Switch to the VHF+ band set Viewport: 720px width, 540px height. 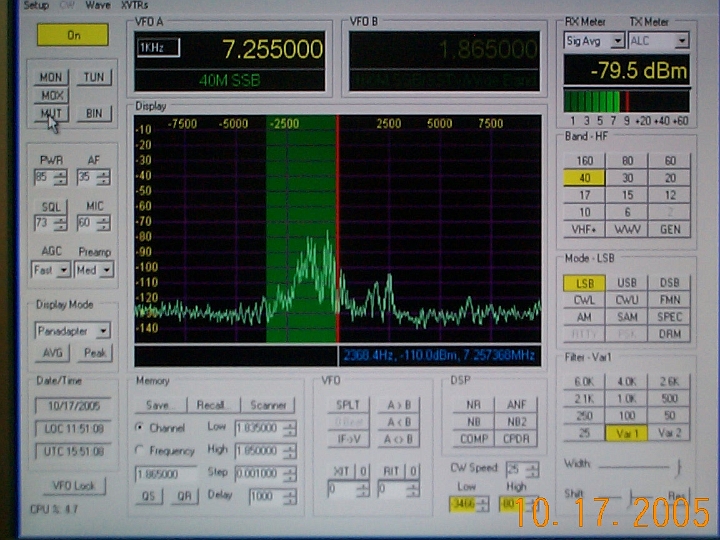585,229
